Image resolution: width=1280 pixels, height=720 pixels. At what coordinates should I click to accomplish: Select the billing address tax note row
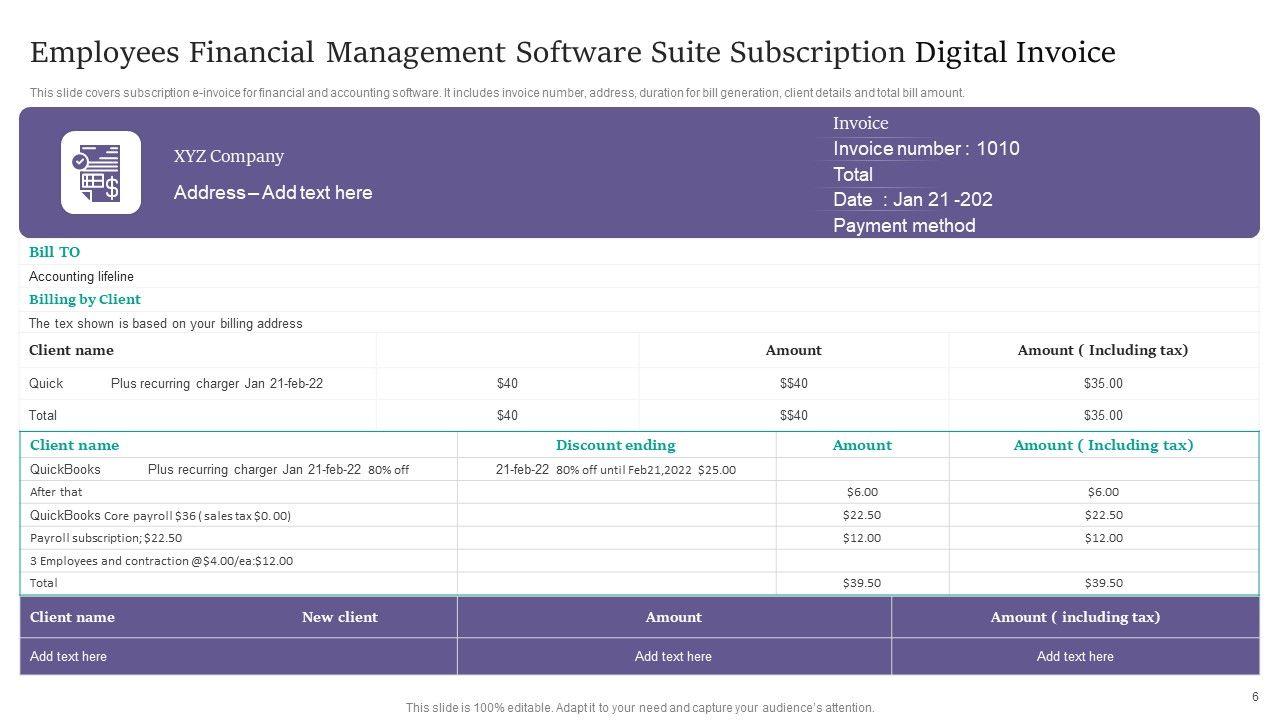point(166,324)
